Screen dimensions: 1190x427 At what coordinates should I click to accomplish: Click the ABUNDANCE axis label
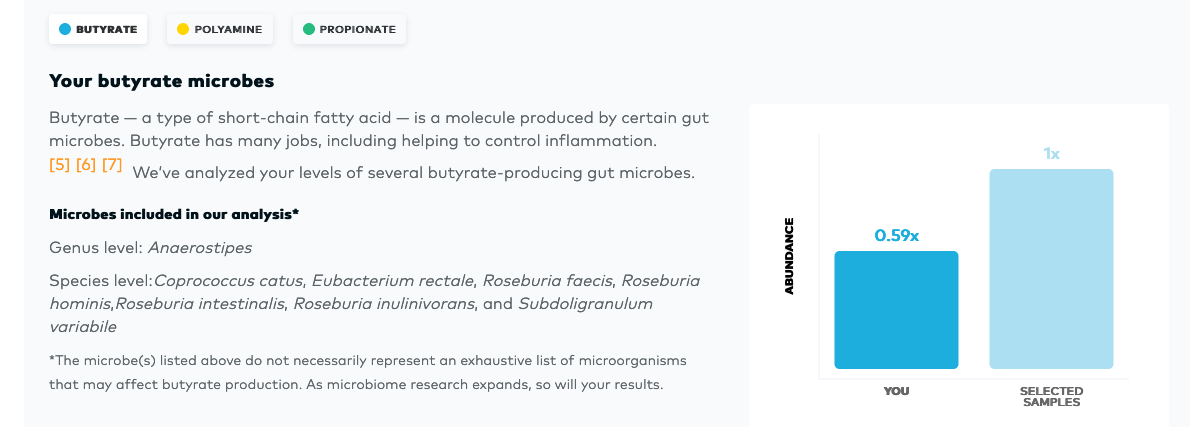coord(789,256)
